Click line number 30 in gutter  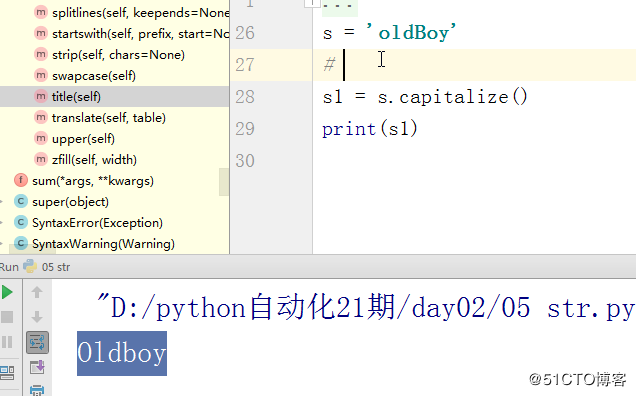245,161
